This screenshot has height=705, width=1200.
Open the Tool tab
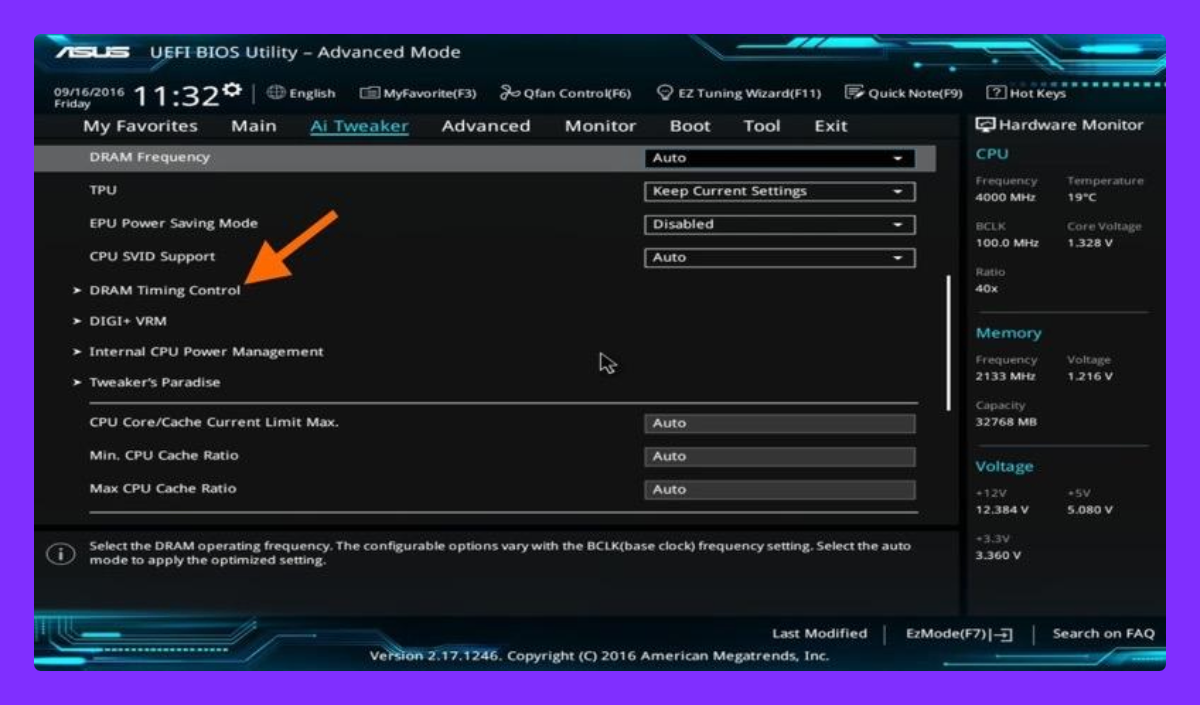(762, 126)
